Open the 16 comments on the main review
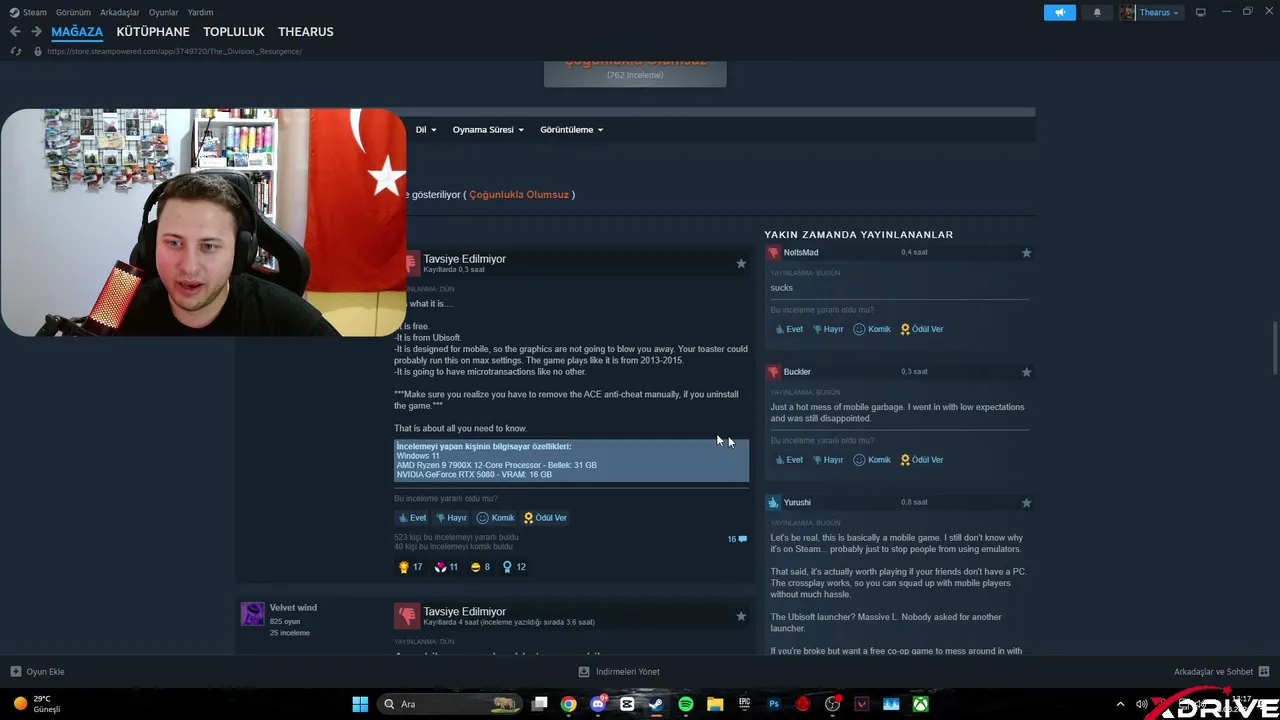This screenshot has height=720, width=1280. click(737, 539)
